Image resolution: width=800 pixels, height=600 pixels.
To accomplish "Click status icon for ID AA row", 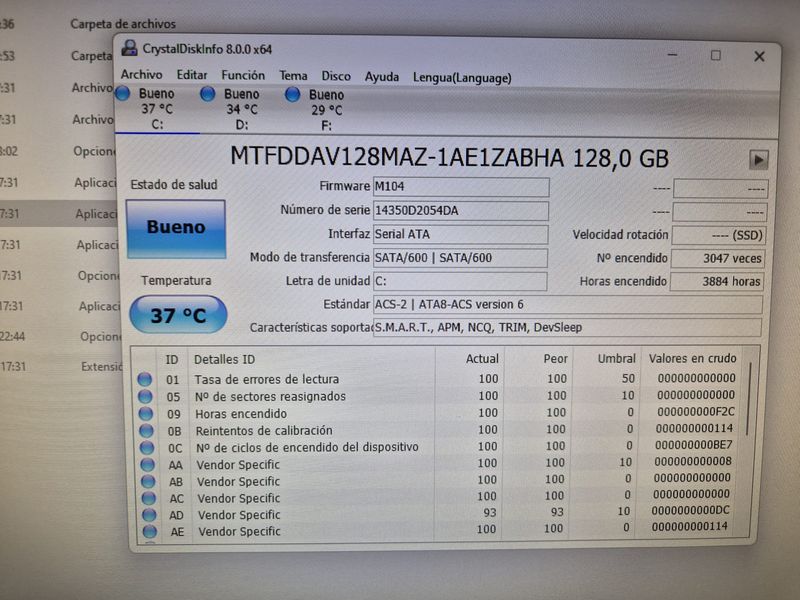I will [148, 465].
